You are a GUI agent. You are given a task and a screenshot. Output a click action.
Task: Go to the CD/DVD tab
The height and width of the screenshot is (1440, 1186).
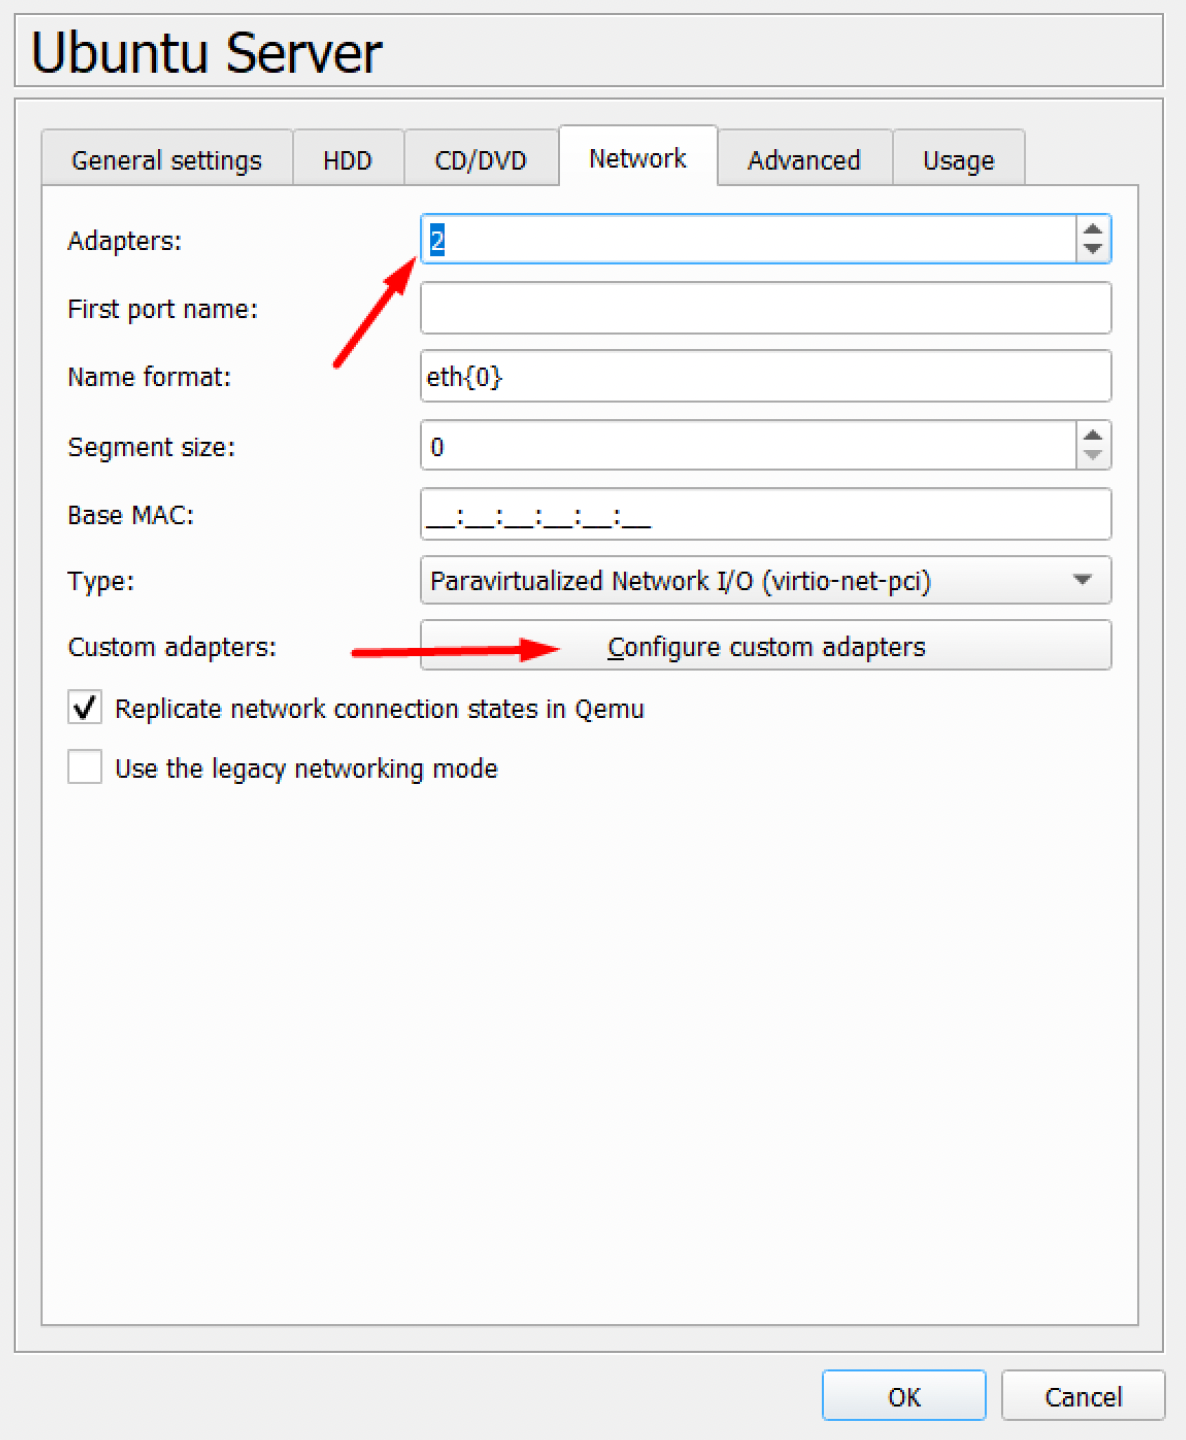[480, 160]
